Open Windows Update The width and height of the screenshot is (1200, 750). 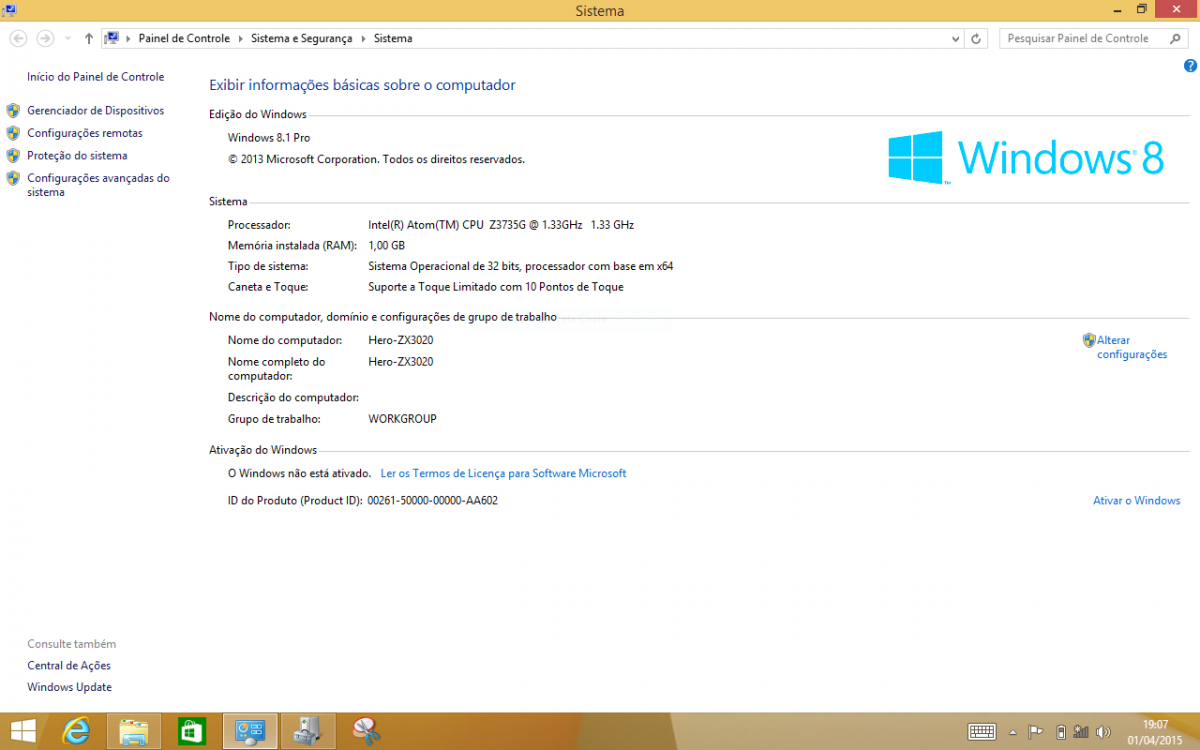coord(70,688)
